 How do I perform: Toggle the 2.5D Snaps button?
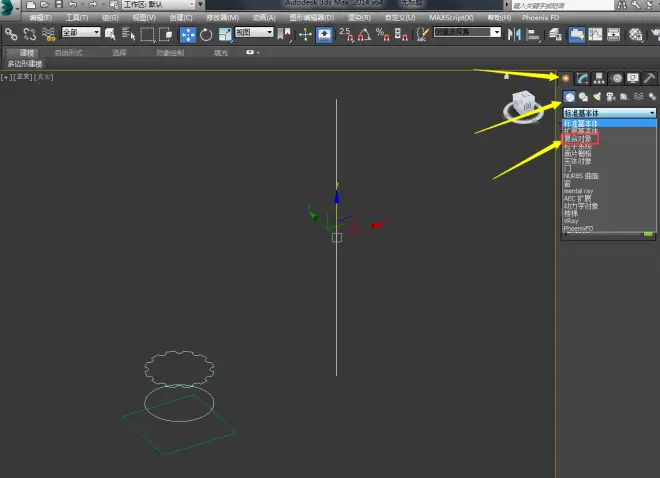point(346,34)
